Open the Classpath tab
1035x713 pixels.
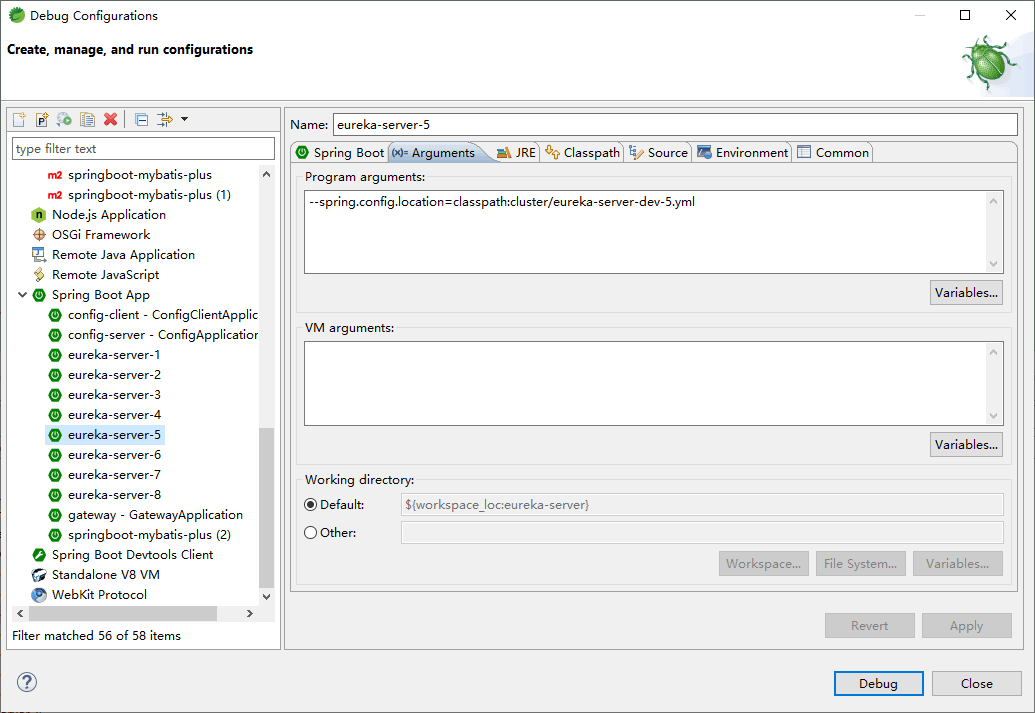point(582,153)
